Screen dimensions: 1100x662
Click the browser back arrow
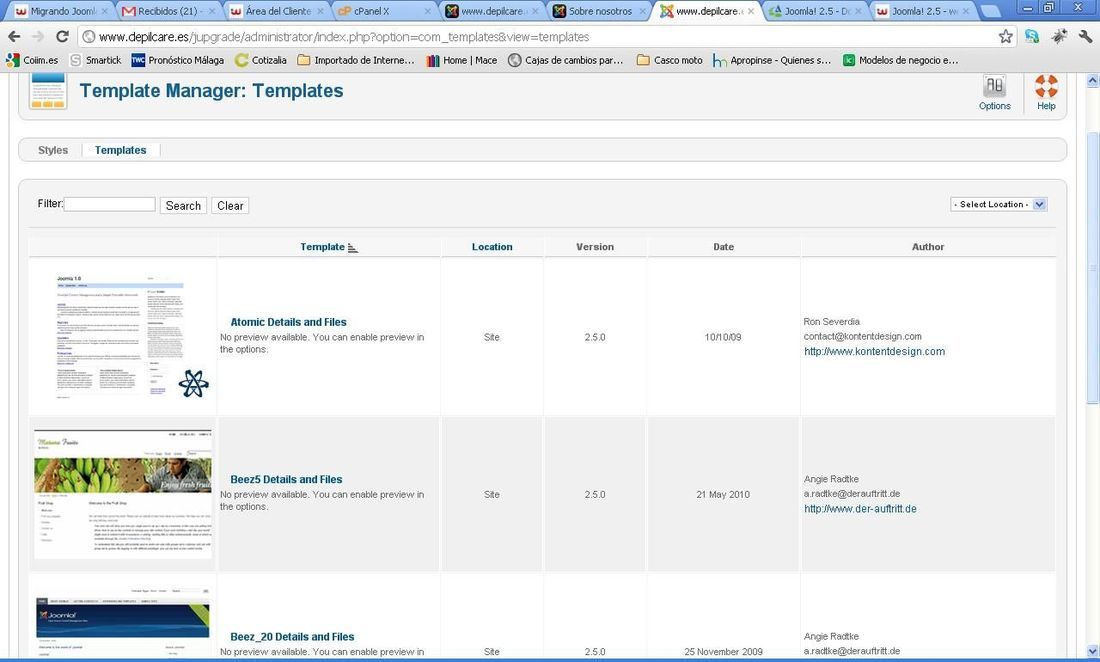pos(14,36)
